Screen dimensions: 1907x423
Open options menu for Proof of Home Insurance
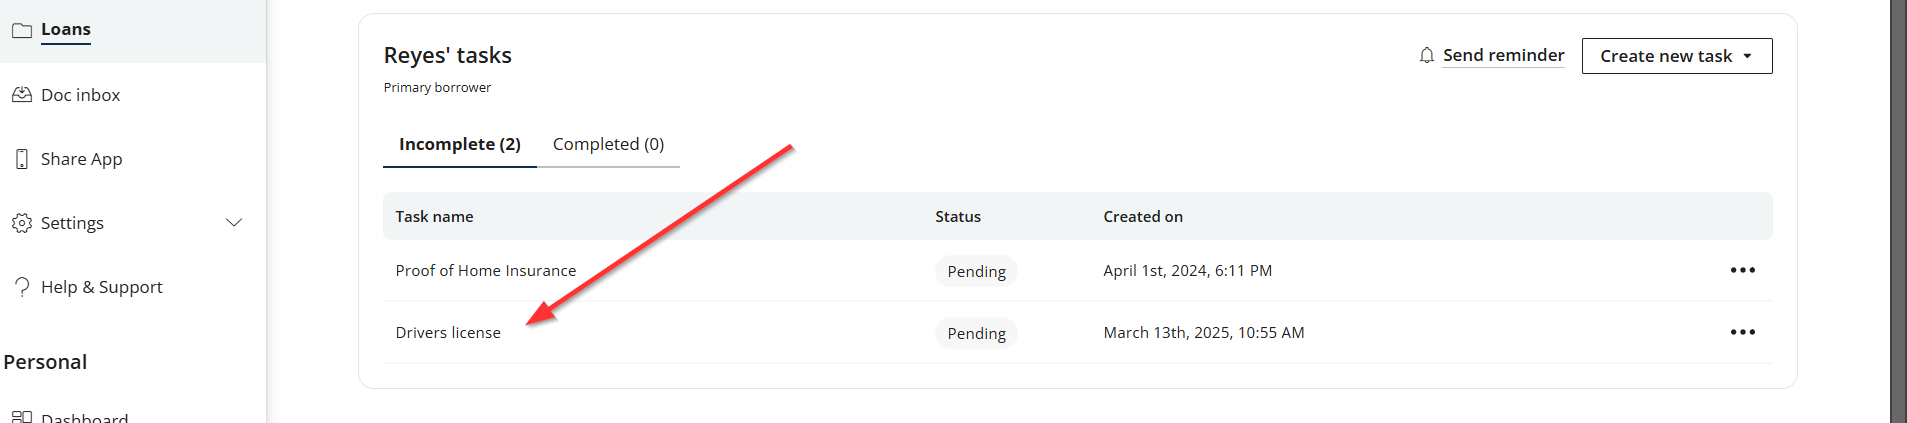click(1743, 270)
